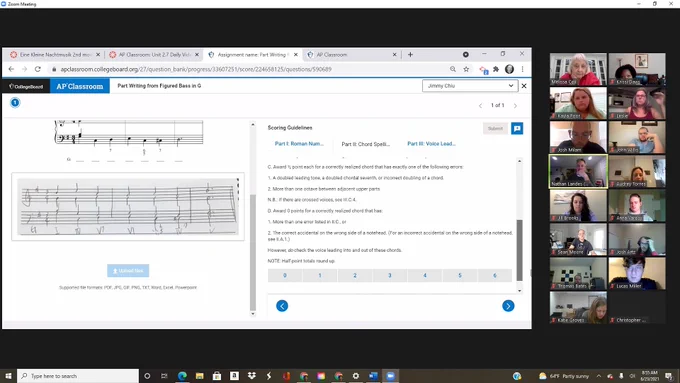Award a score of 3

390,275
